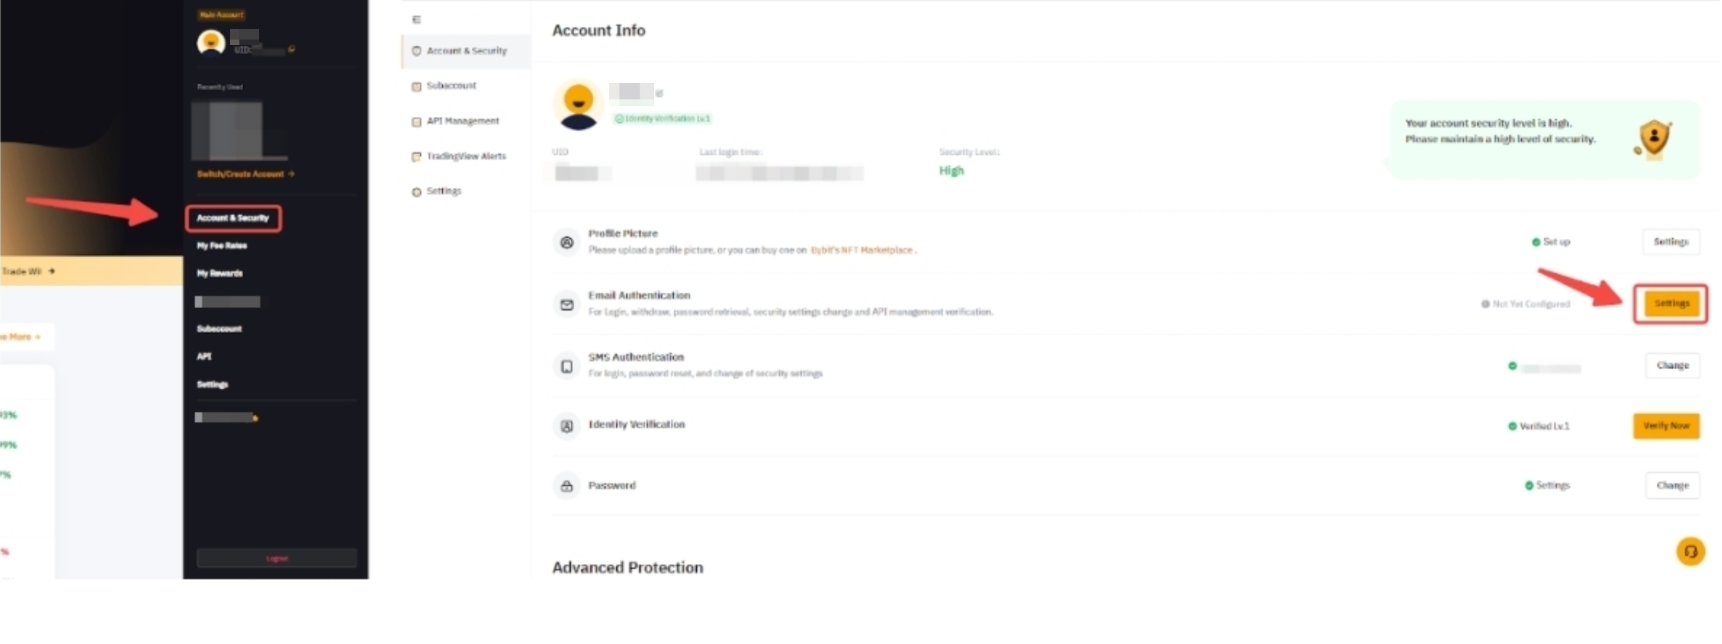Click the Identity Verification badge icon
The image size is (1722, 644).
(x=567, y=426)
